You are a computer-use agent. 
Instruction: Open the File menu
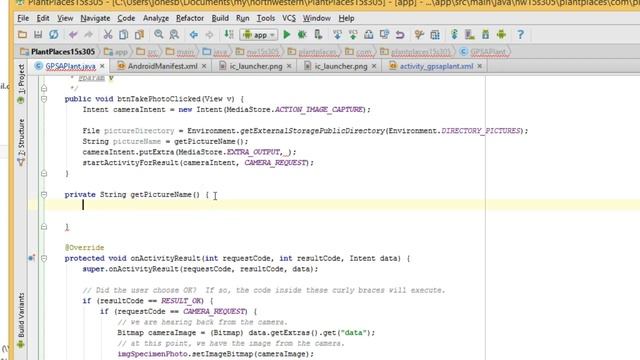[23, 18]
